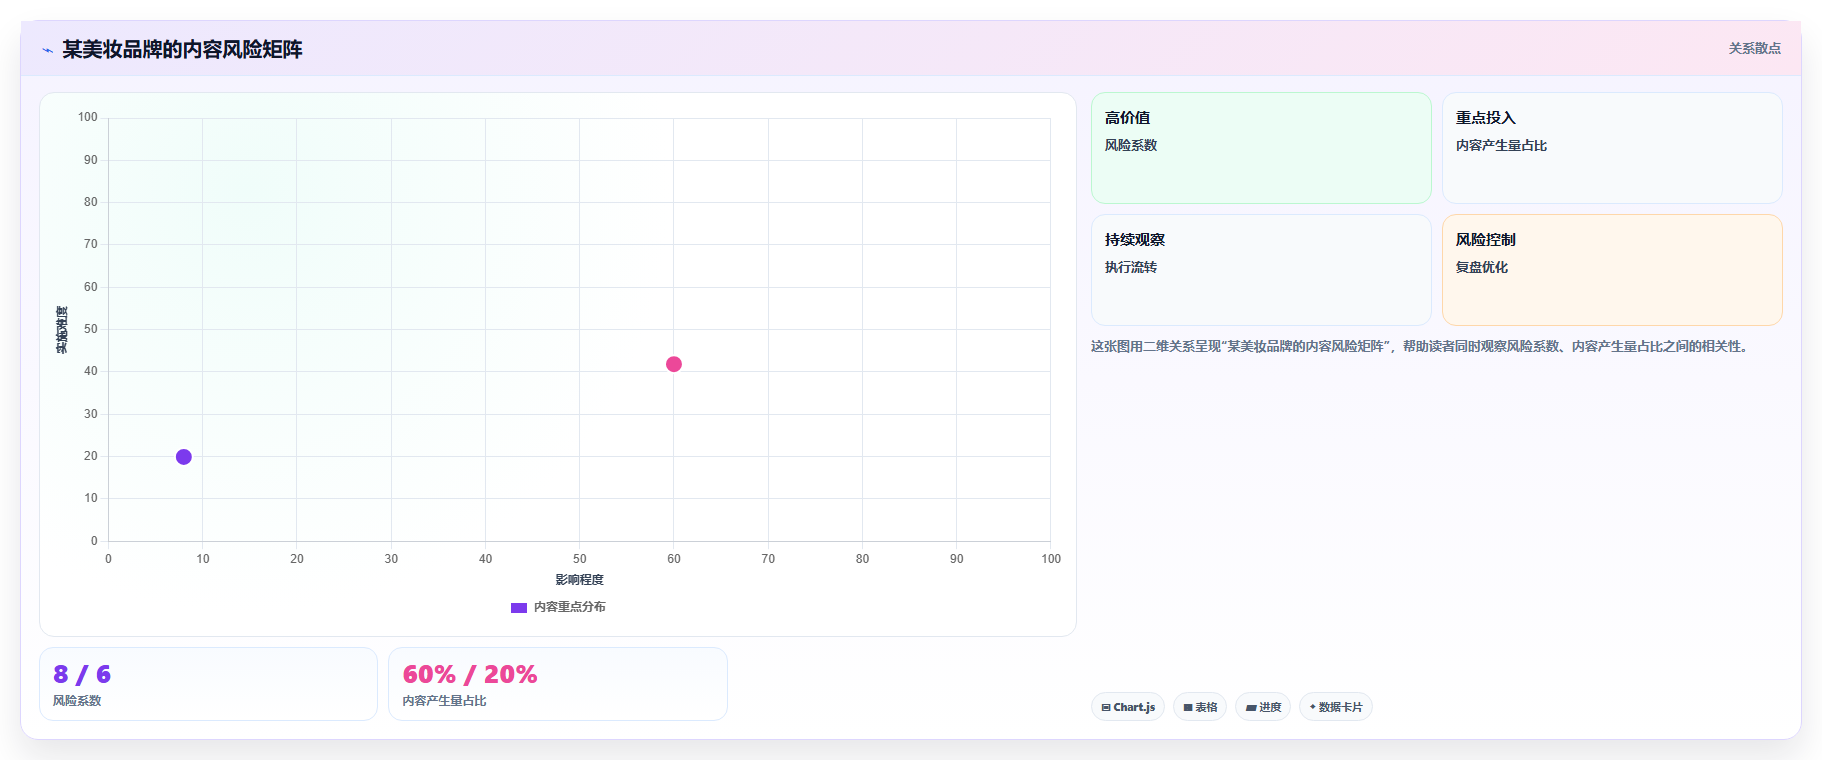Open the 持续观察 quadrant card
This screenshot has height=760, width=1822.
click(1261, 270)
